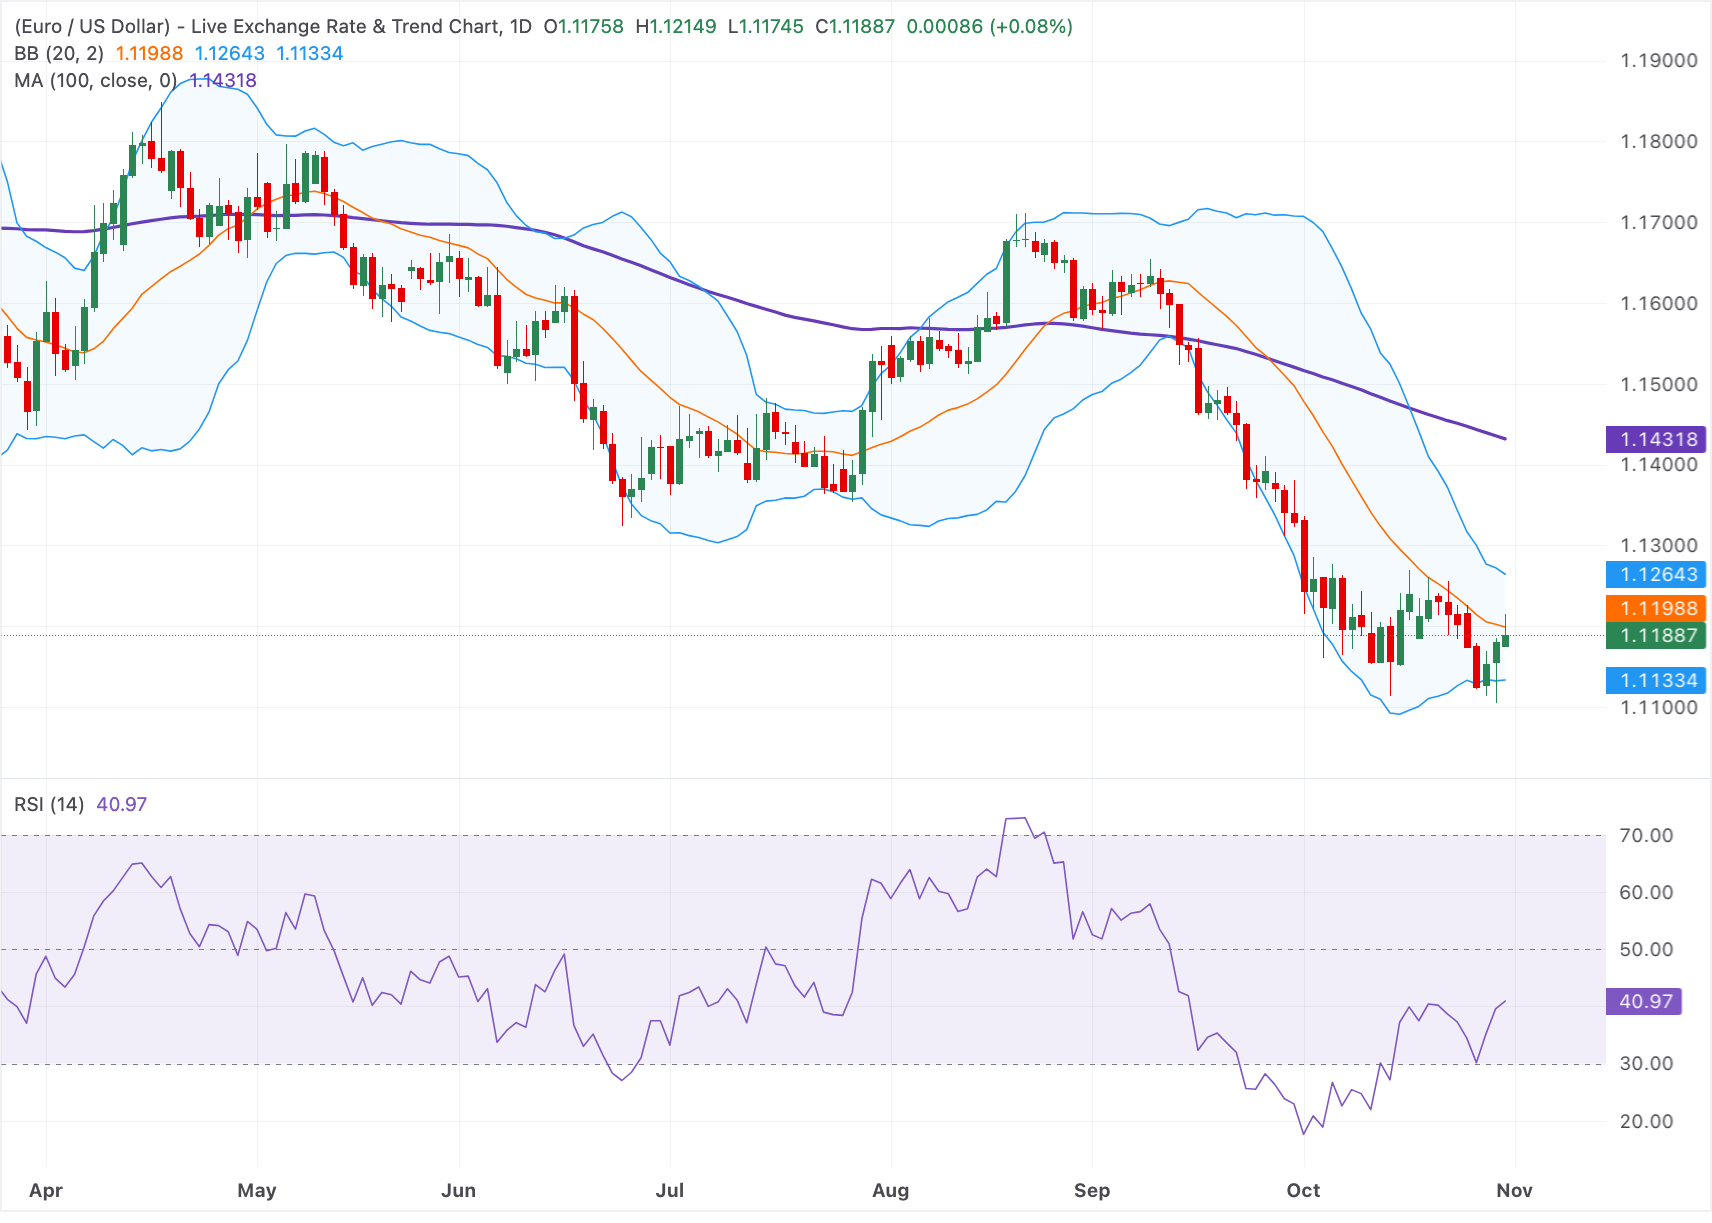The height and width of the screenshot is (1223, 1712).
Task: Click the orange 1.11988 middle band price tag
Action: pyautogui.click(x=1657, y=608)
